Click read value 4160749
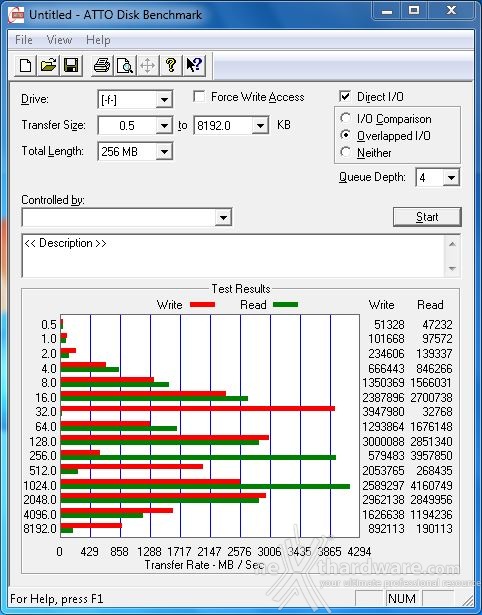 [x=431, y=486]
